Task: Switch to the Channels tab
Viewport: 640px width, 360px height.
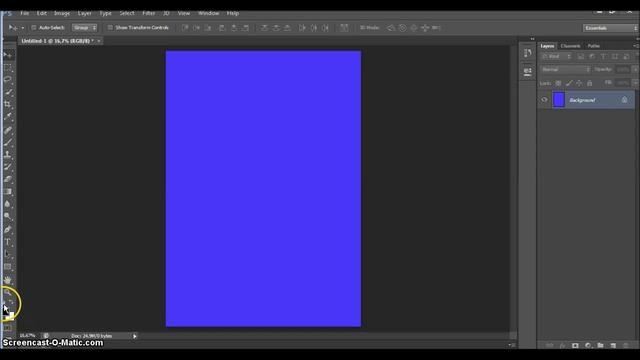Action: click(x=570, y=46)
